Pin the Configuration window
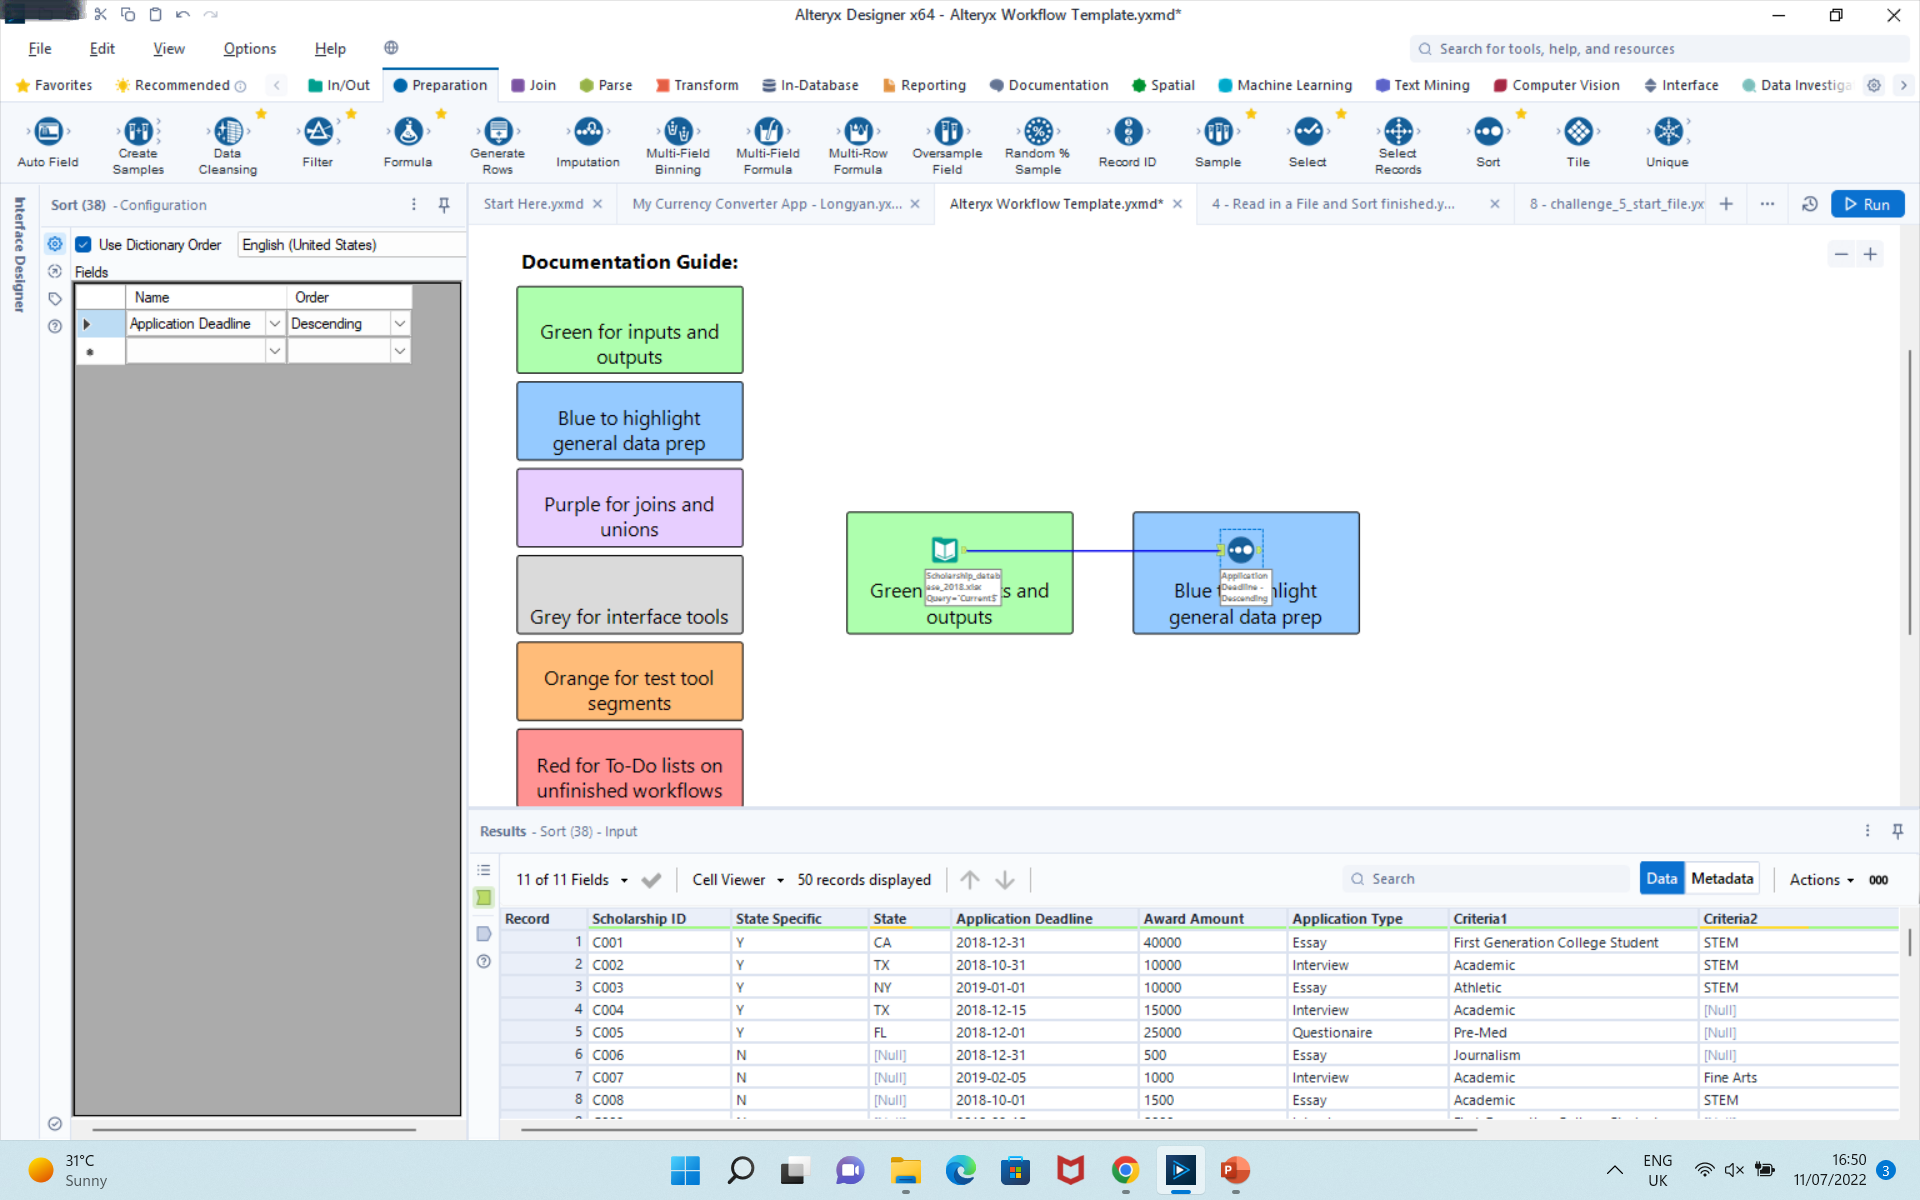The image size is (1920, 1200). pos(444,205)
